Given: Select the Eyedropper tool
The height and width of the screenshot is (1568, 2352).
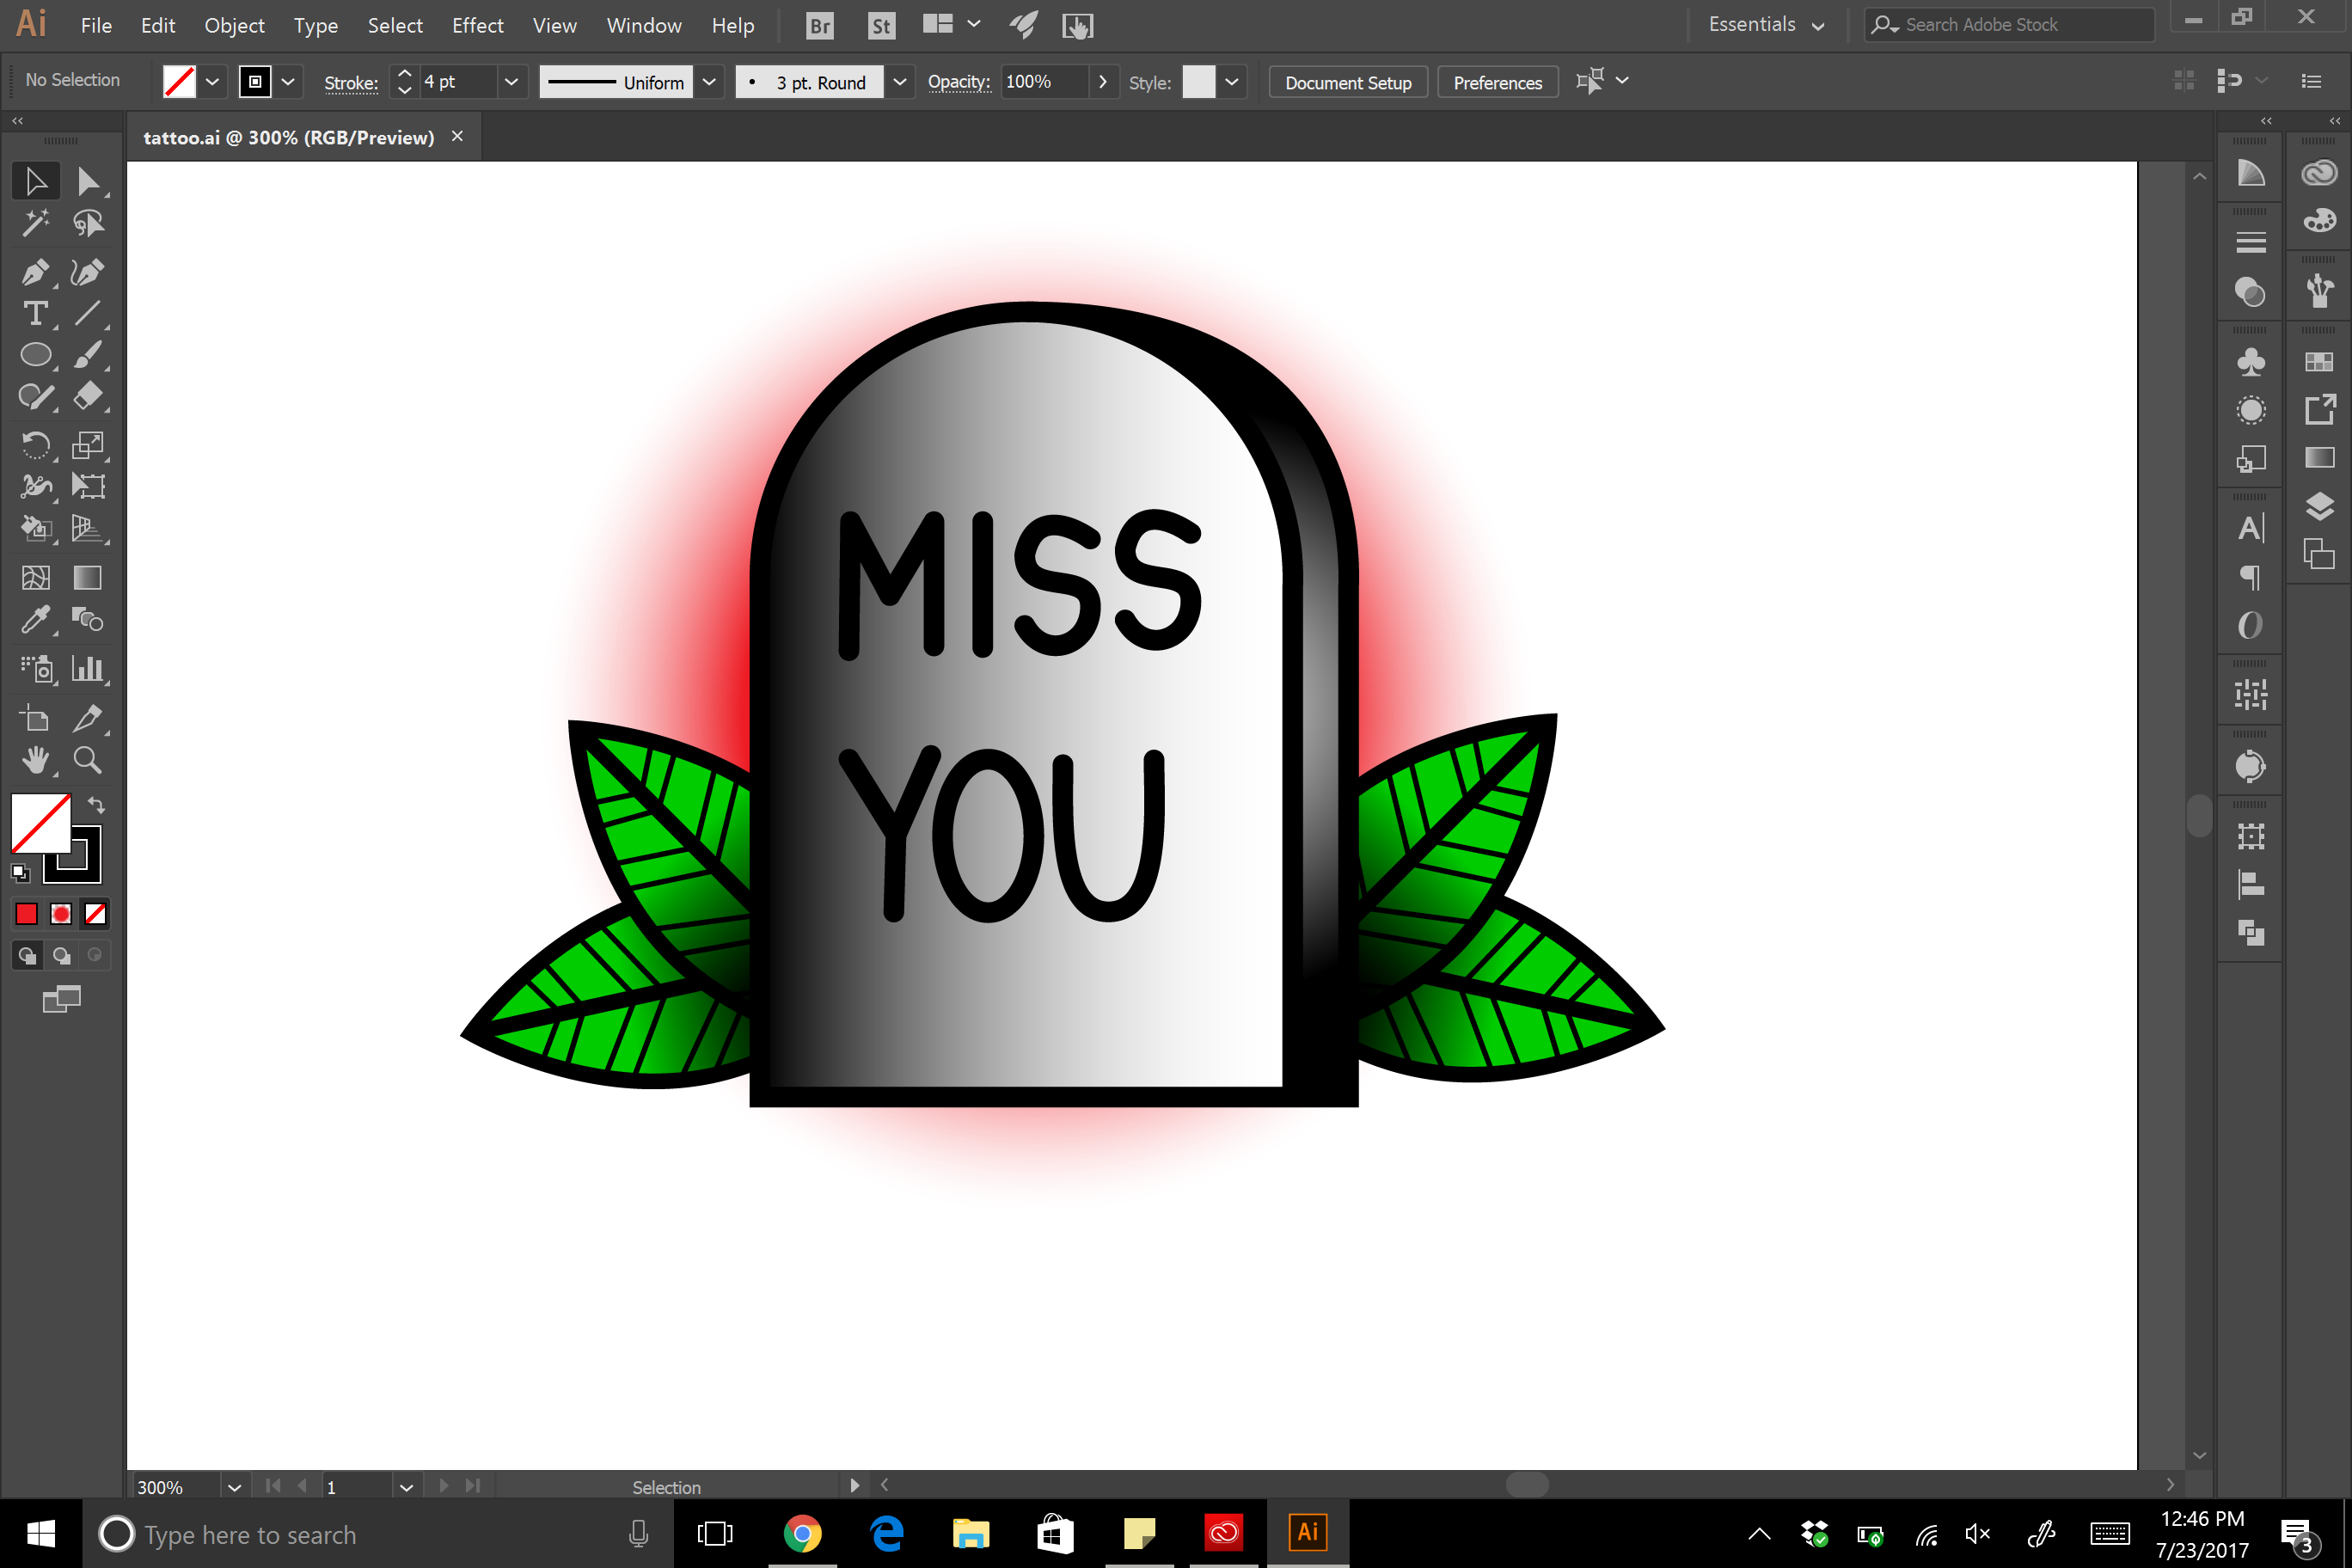Looking at the screenshot, I should pyautogui.click(x=35, y=620).
